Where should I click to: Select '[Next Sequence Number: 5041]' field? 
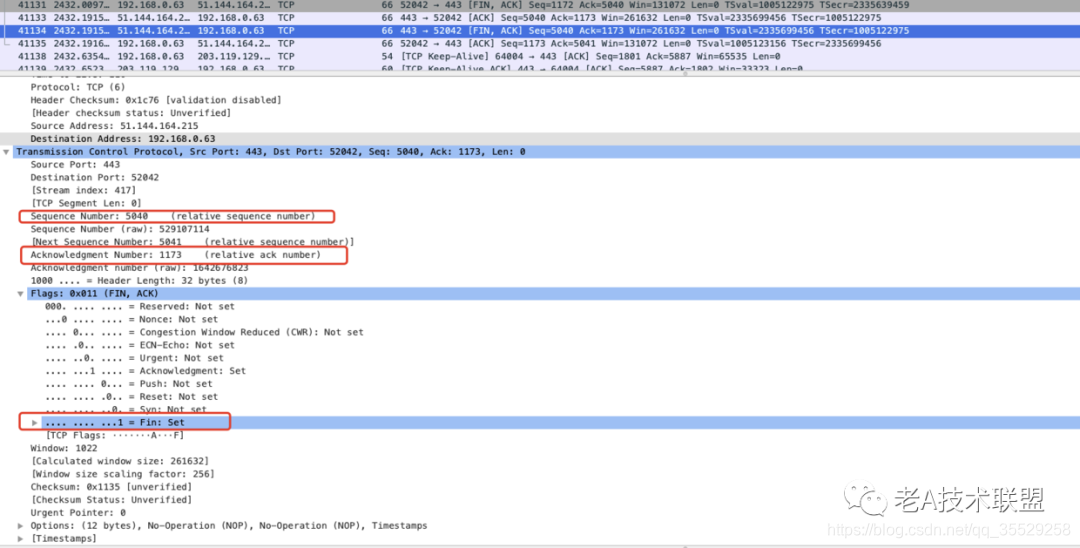[x=192, y=242]
